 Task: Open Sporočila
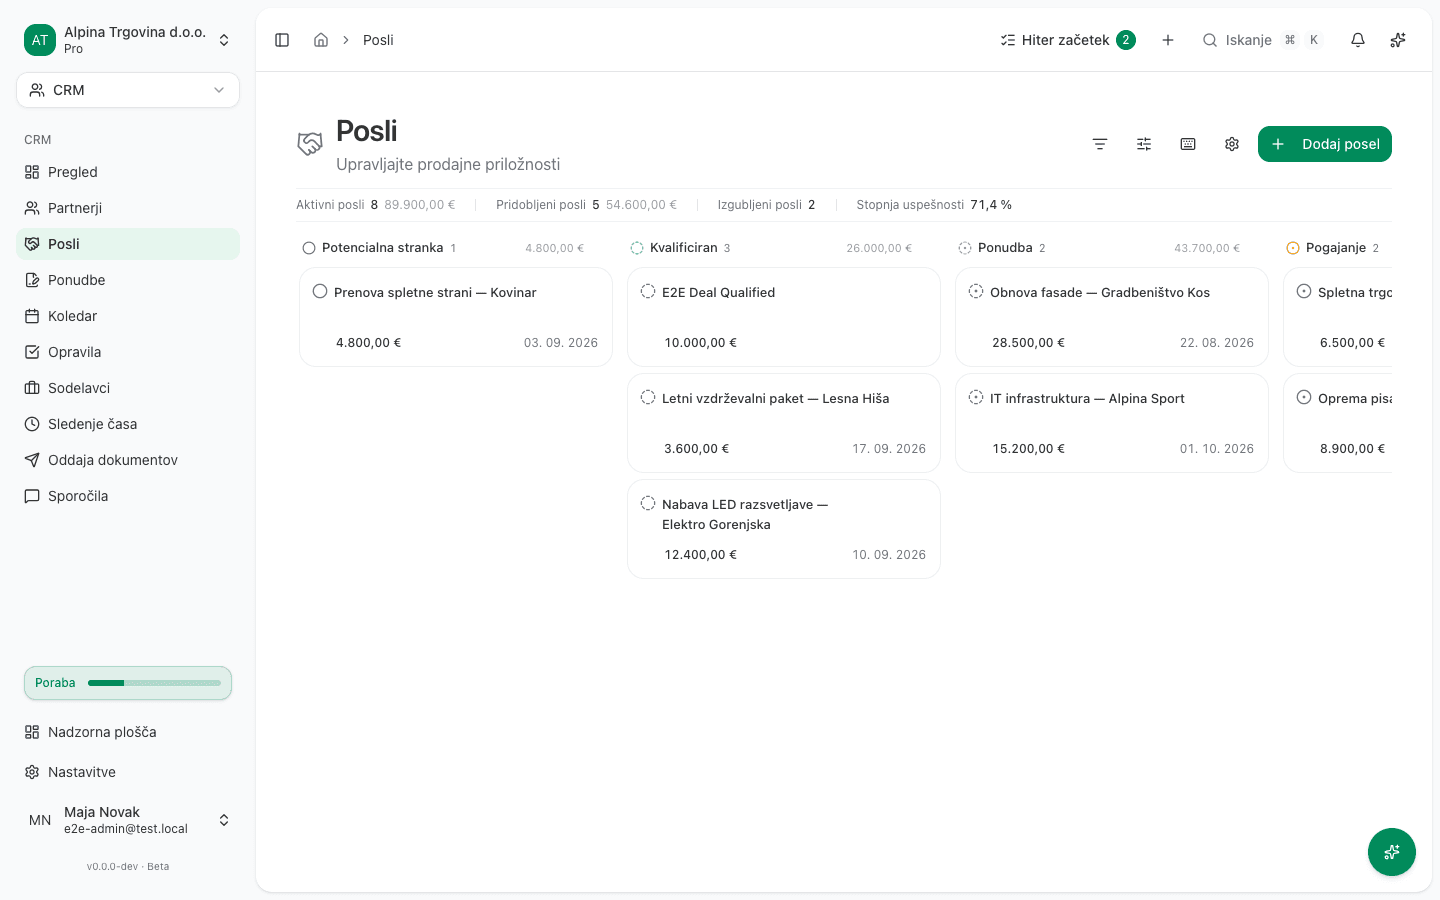coord(128,496)
